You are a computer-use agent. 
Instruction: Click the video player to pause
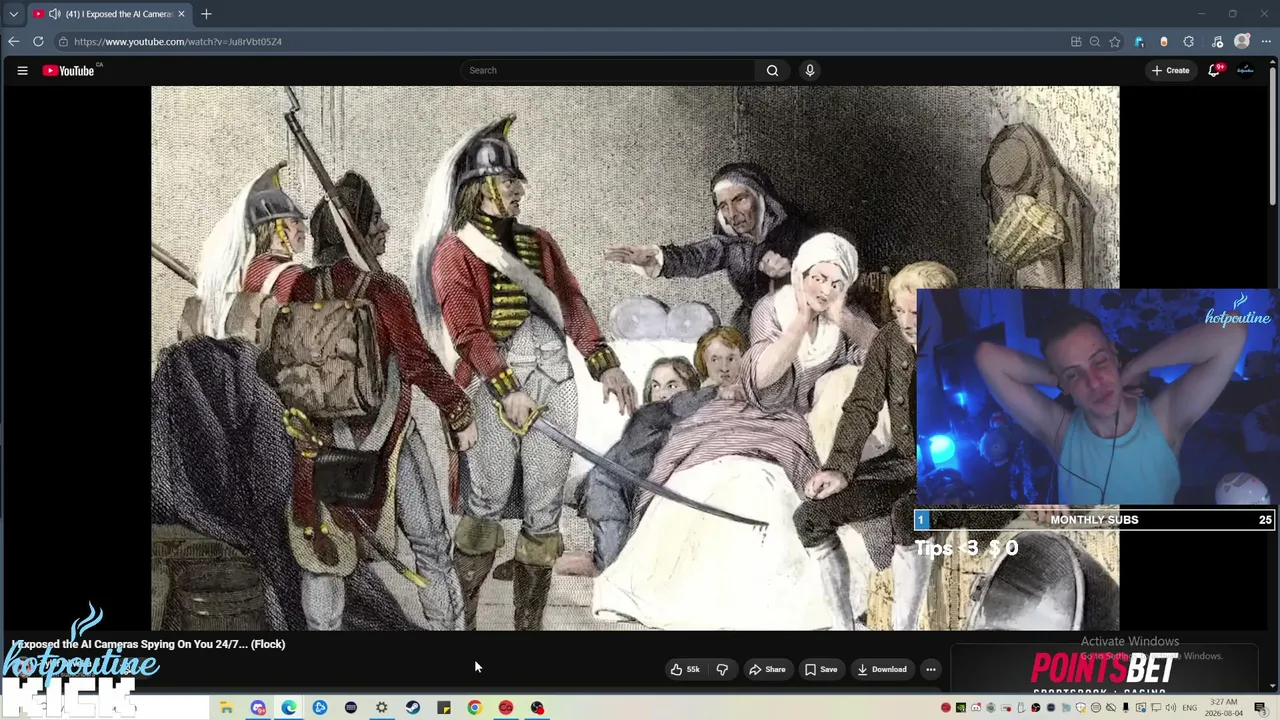[635, 358]
